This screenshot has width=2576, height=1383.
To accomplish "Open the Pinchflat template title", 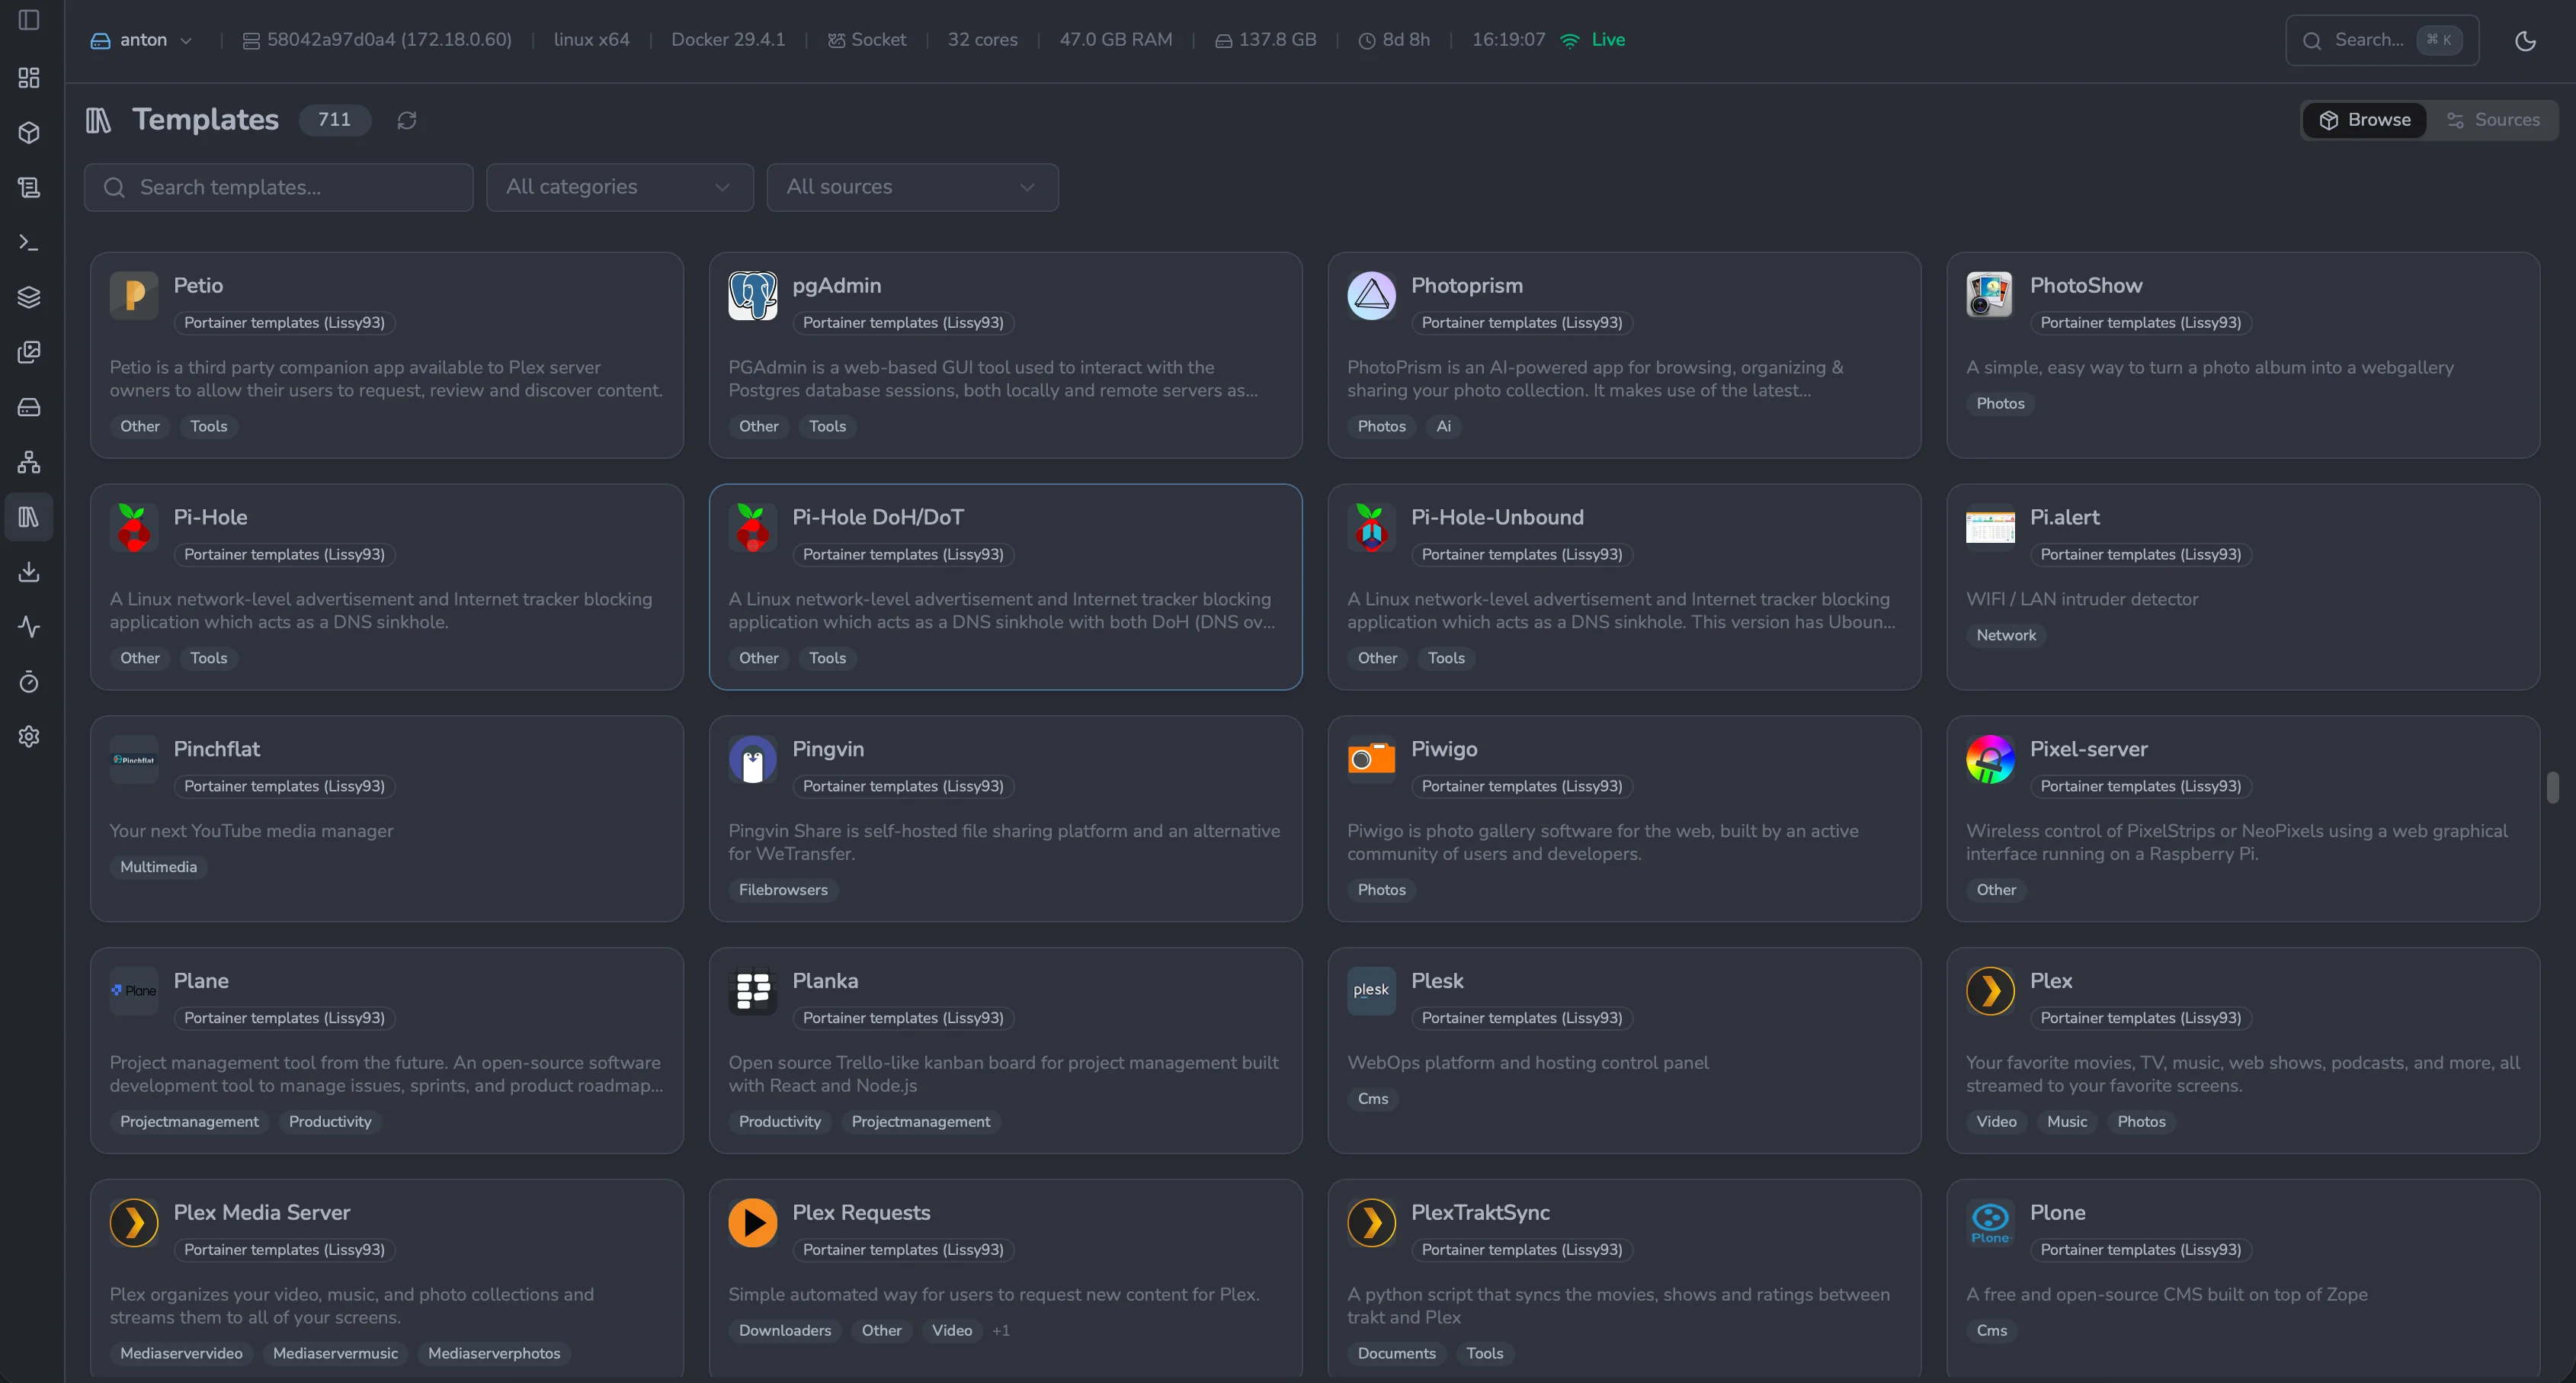I will coord(216,749).
